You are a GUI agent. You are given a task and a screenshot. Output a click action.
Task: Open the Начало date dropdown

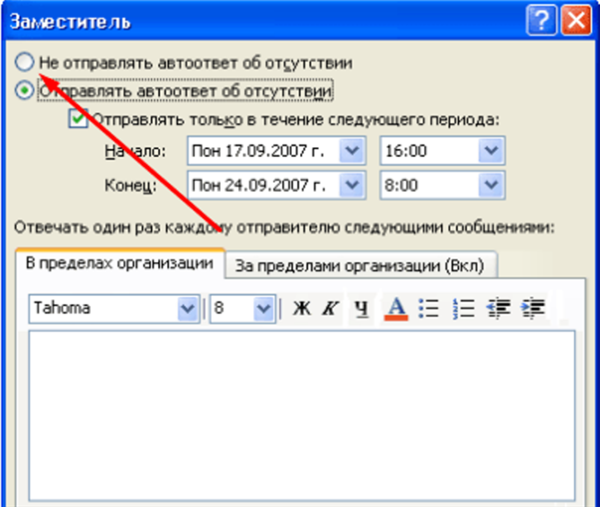pyautogui.click(x=351, y=151)
